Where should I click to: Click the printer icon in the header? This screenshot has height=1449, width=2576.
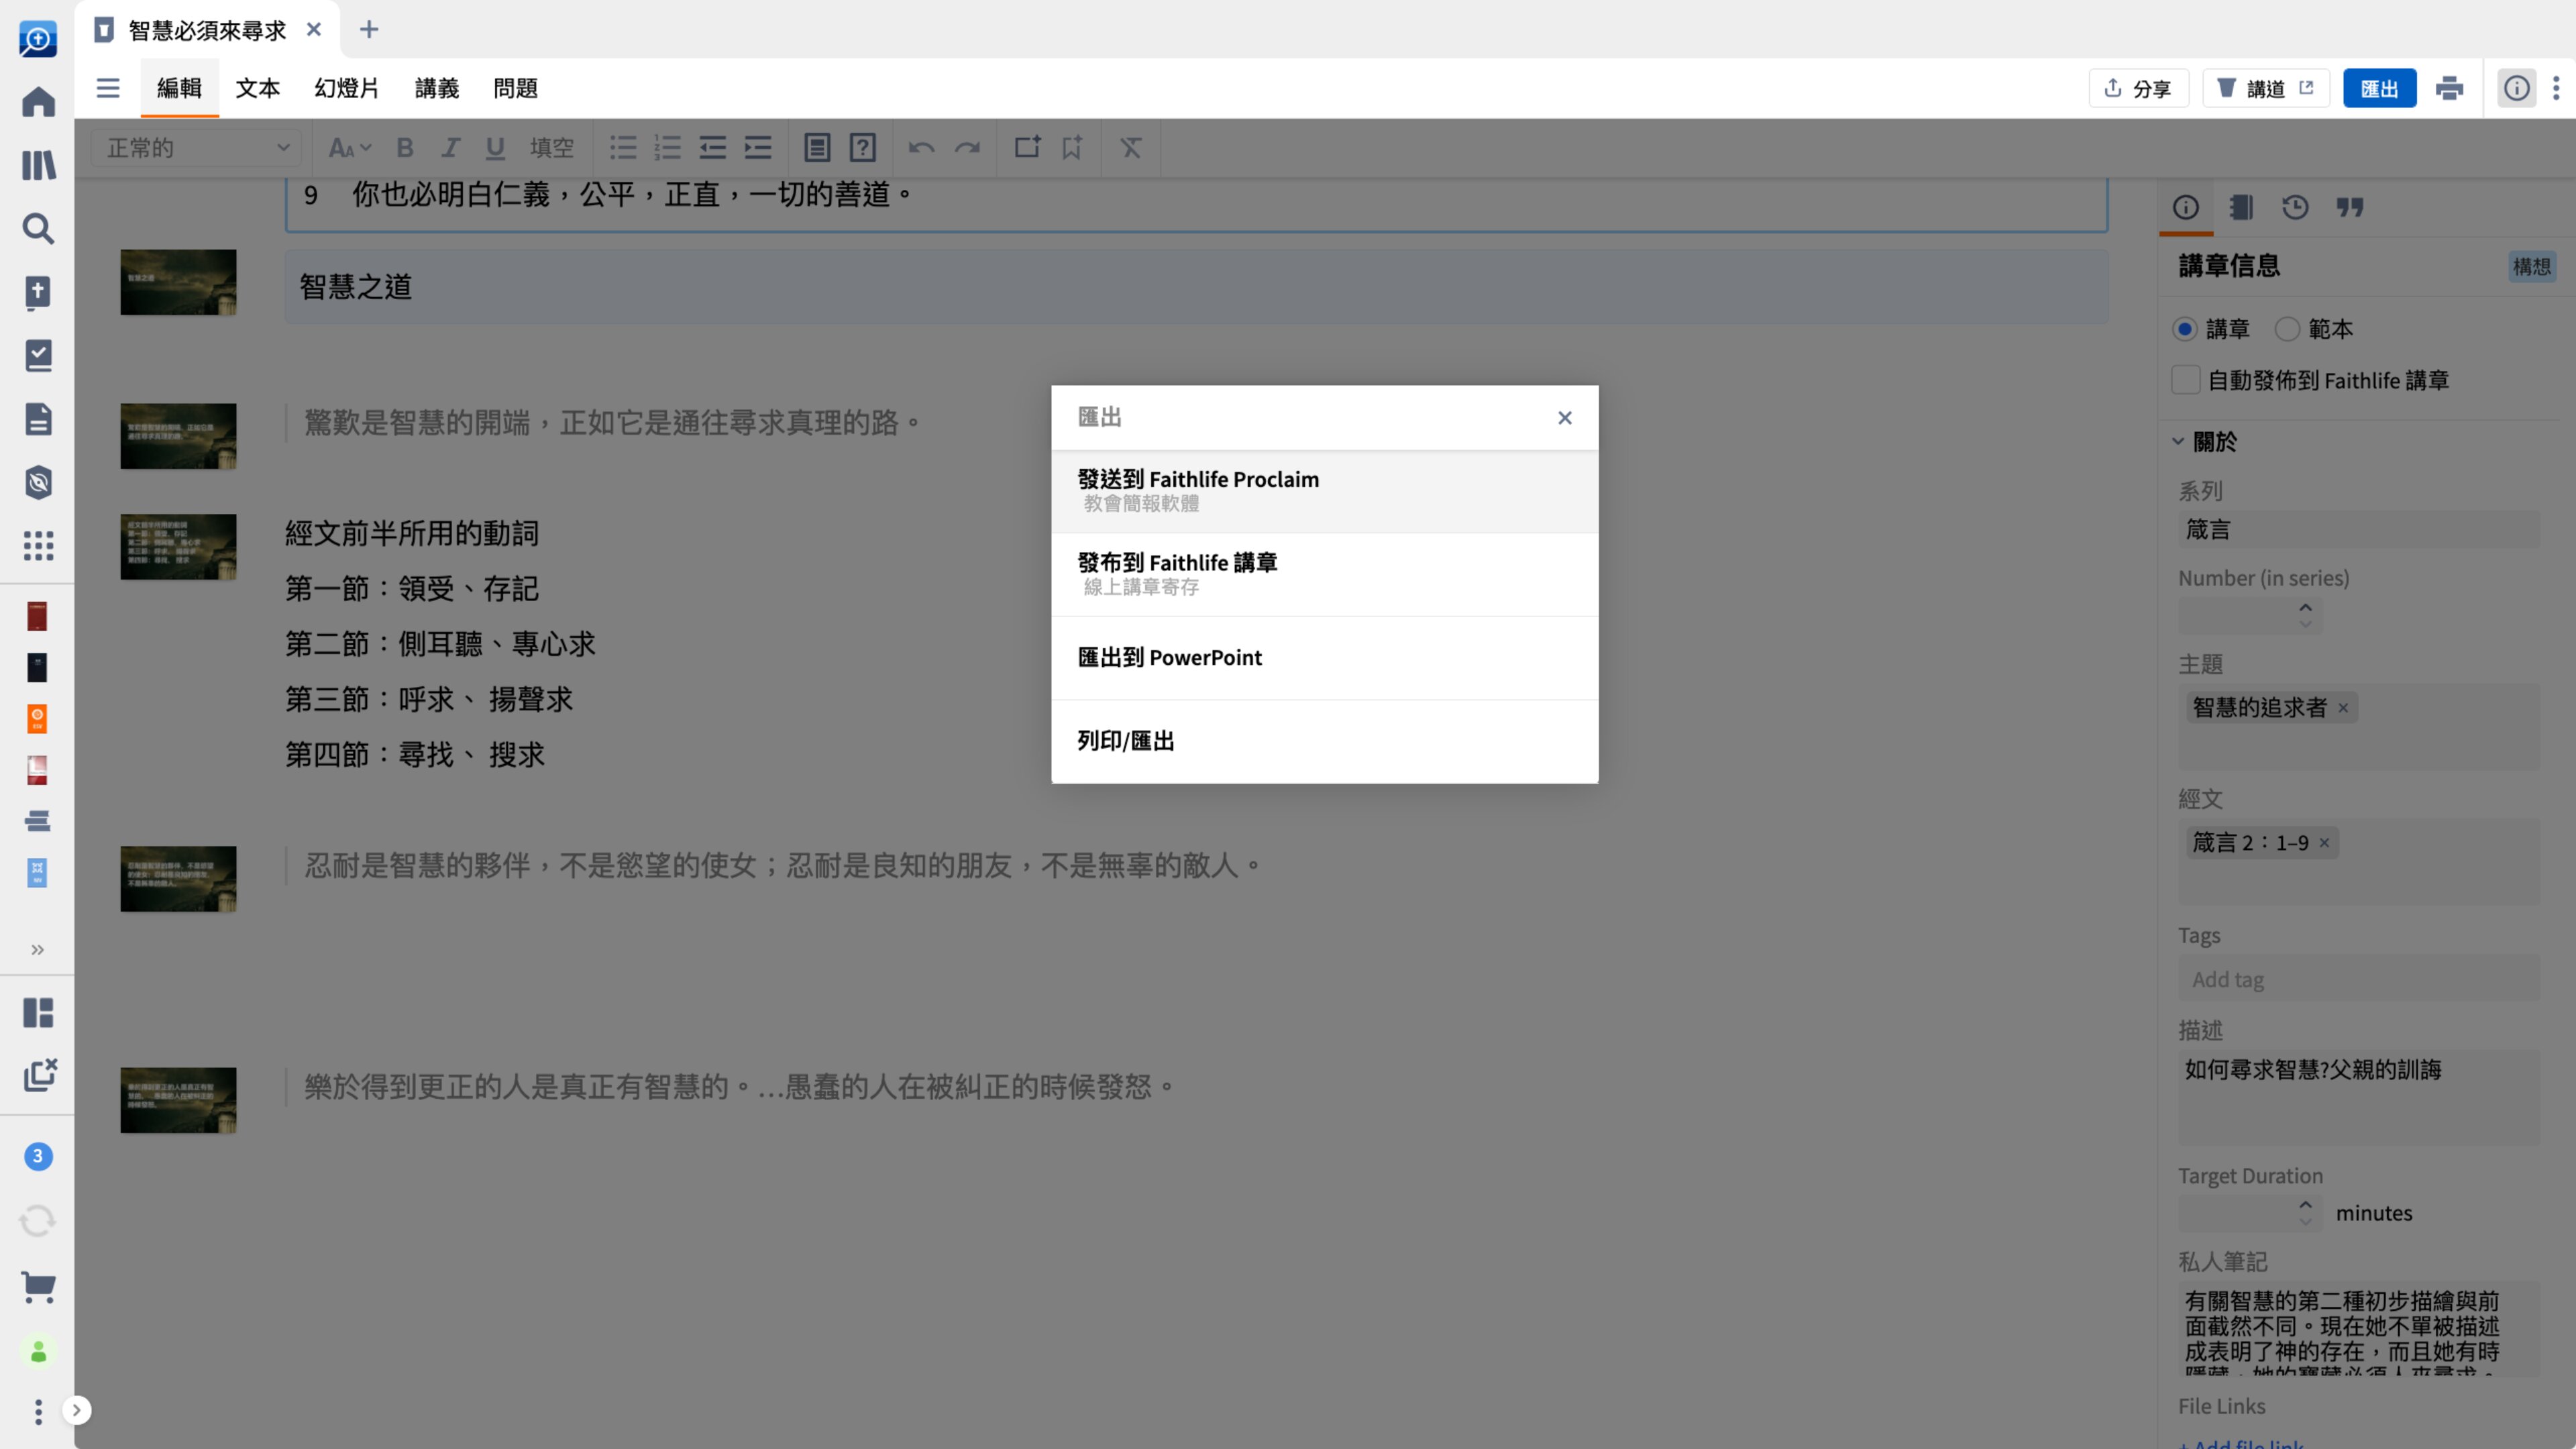[2449, 88]
